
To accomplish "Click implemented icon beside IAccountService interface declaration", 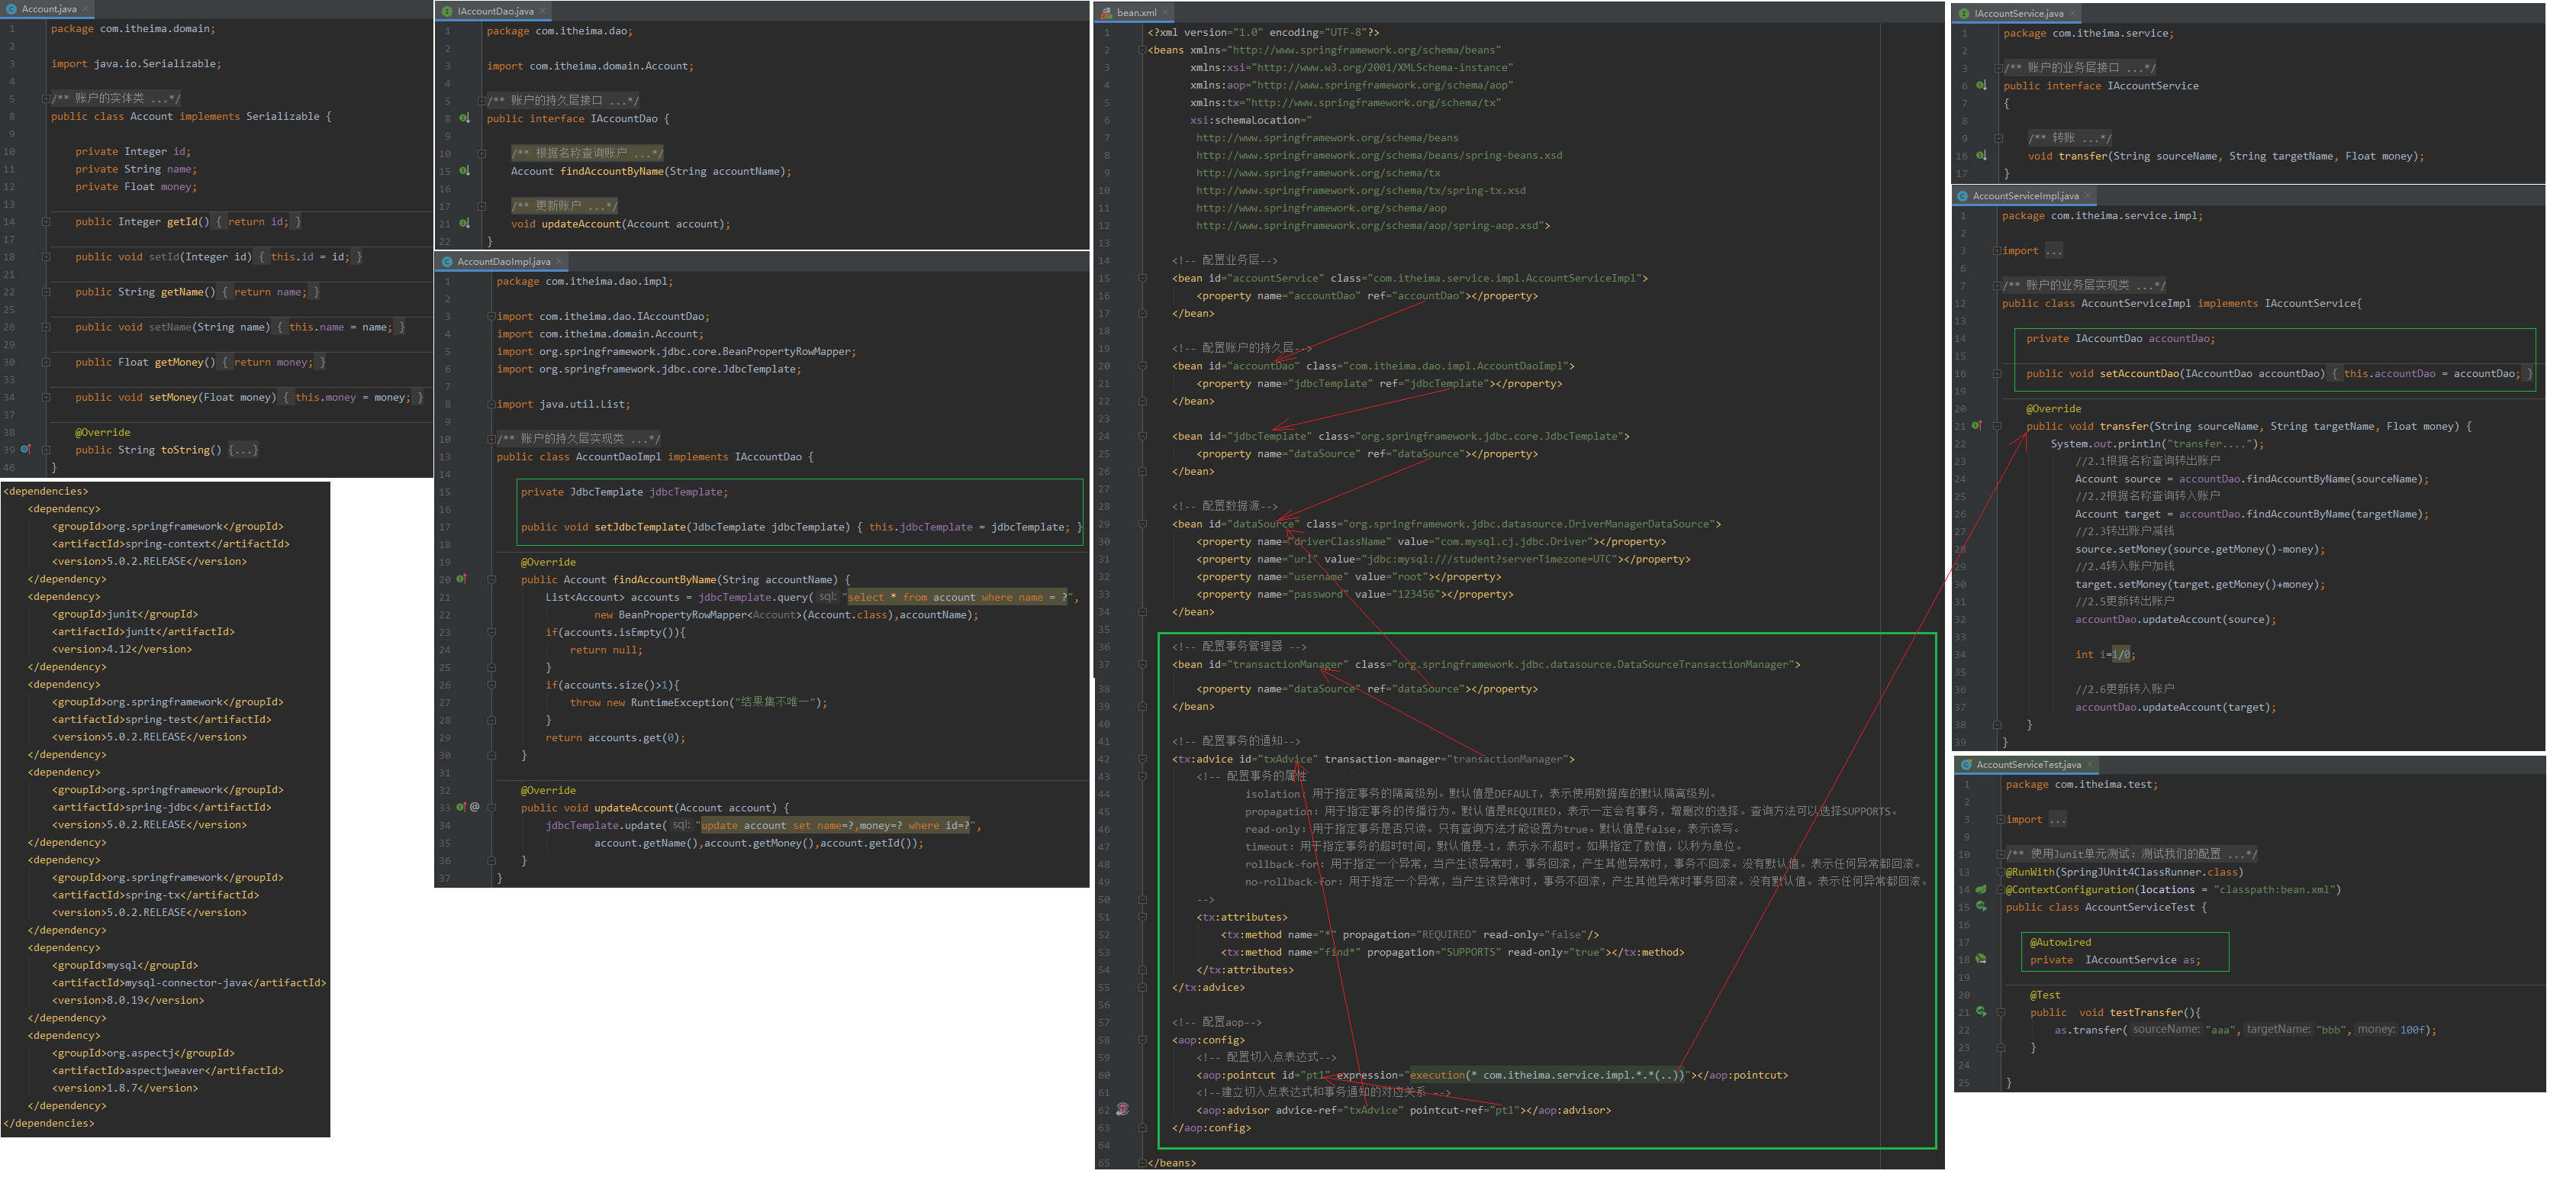I will pyautogui.click(x=1981, y=86).
